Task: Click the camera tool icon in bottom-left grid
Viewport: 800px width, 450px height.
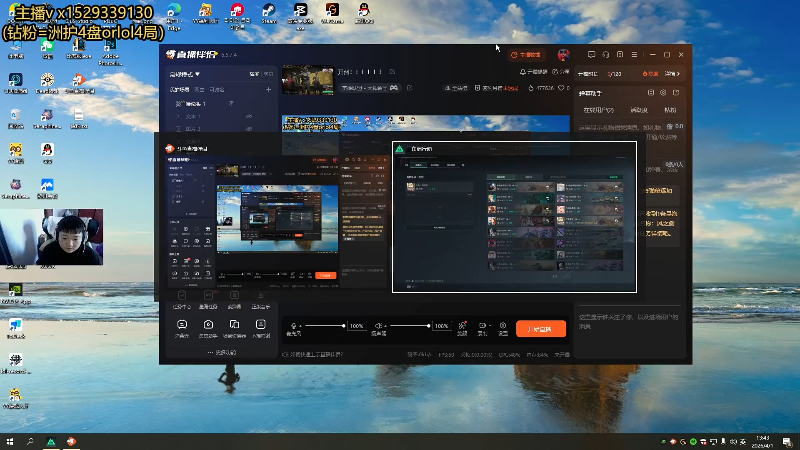Action: 208,324
